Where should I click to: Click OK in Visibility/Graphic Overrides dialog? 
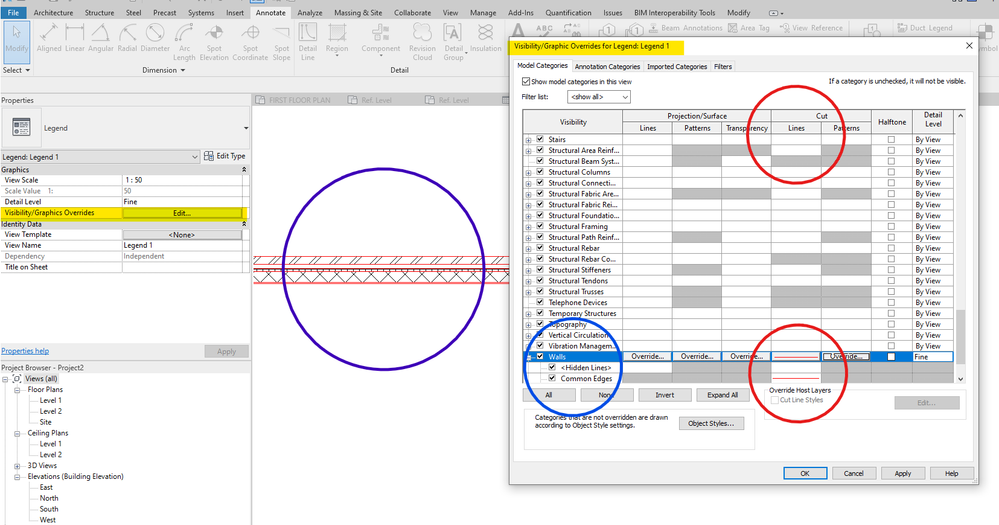point(805,473)
